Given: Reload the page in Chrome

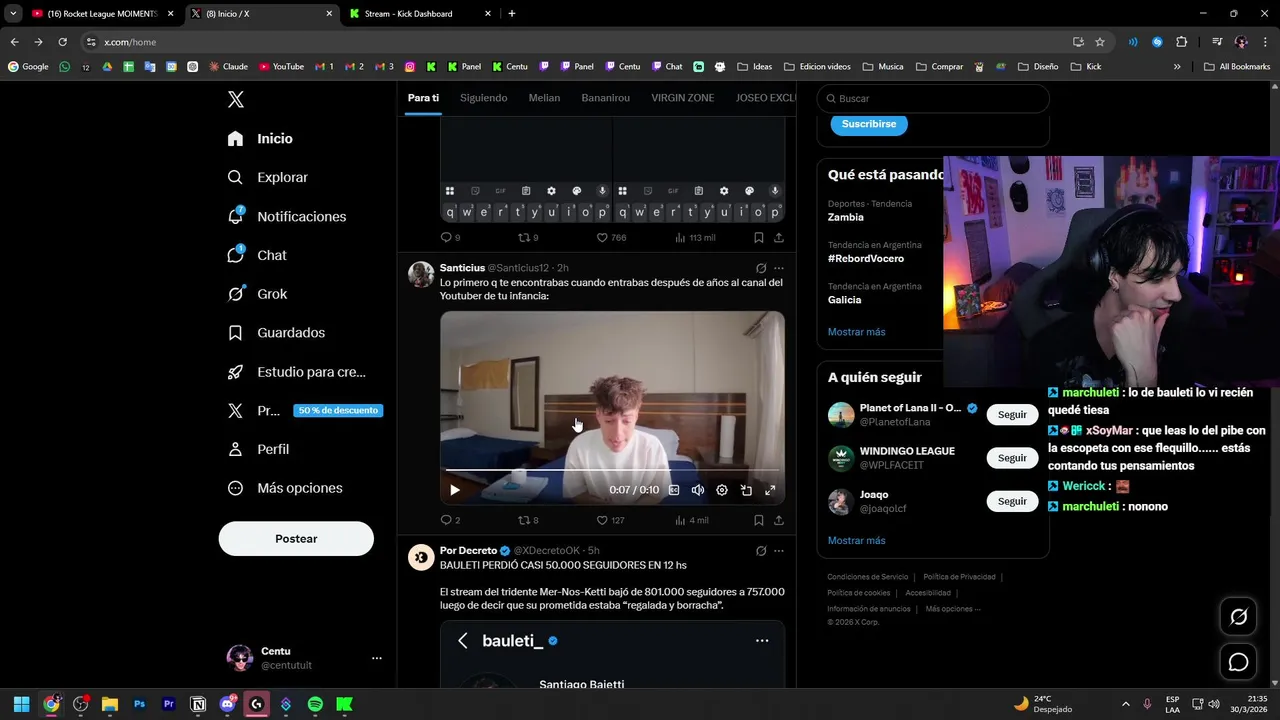Looking at the screenshot, I should [62, 42].
